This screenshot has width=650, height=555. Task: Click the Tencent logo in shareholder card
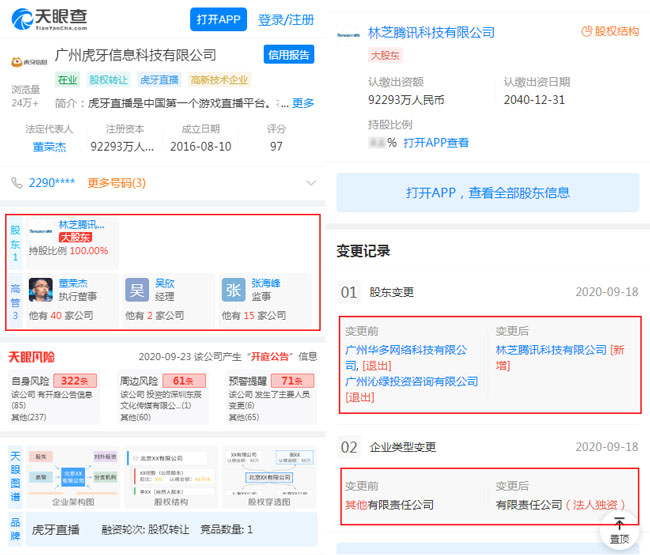41,231
